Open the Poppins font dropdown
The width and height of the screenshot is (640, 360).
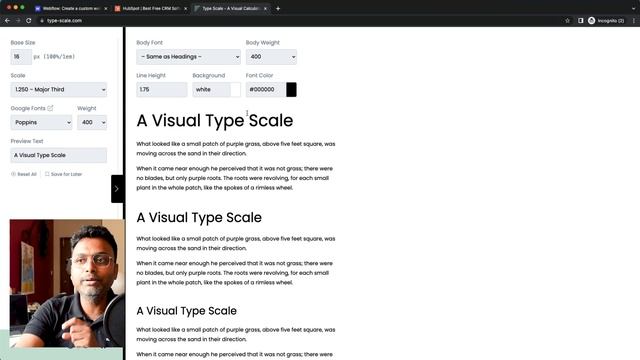click(x=41, y=122)
